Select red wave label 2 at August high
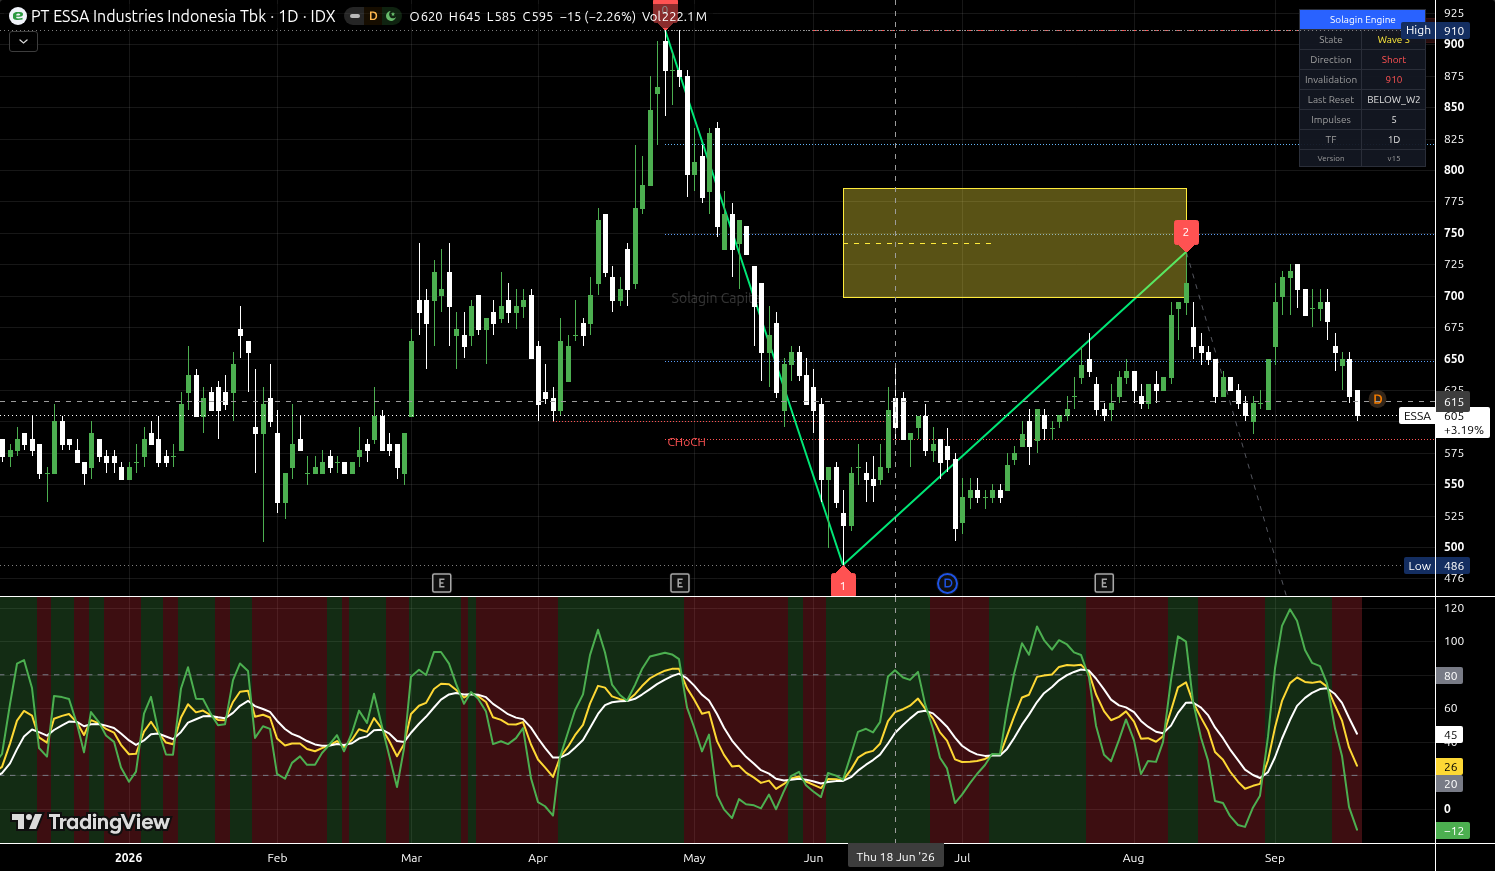Image resolution: width=1495 pixels, height=871 pixels. click(1186, 234)
